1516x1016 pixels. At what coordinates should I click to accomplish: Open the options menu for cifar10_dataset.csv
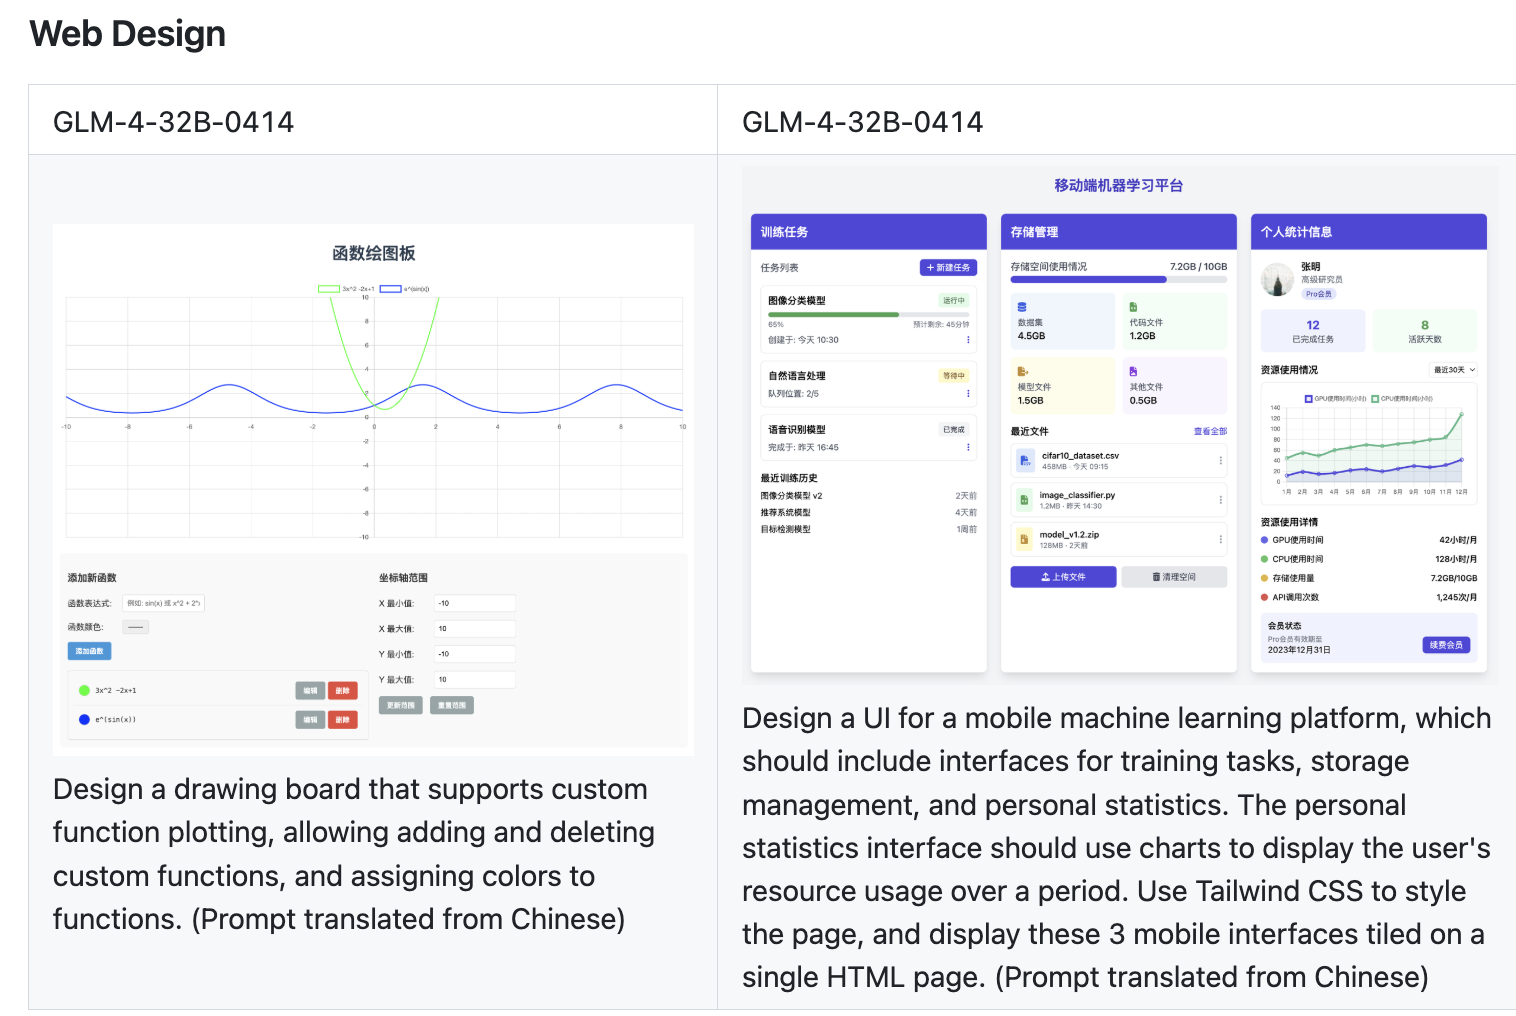[1221, 461]
